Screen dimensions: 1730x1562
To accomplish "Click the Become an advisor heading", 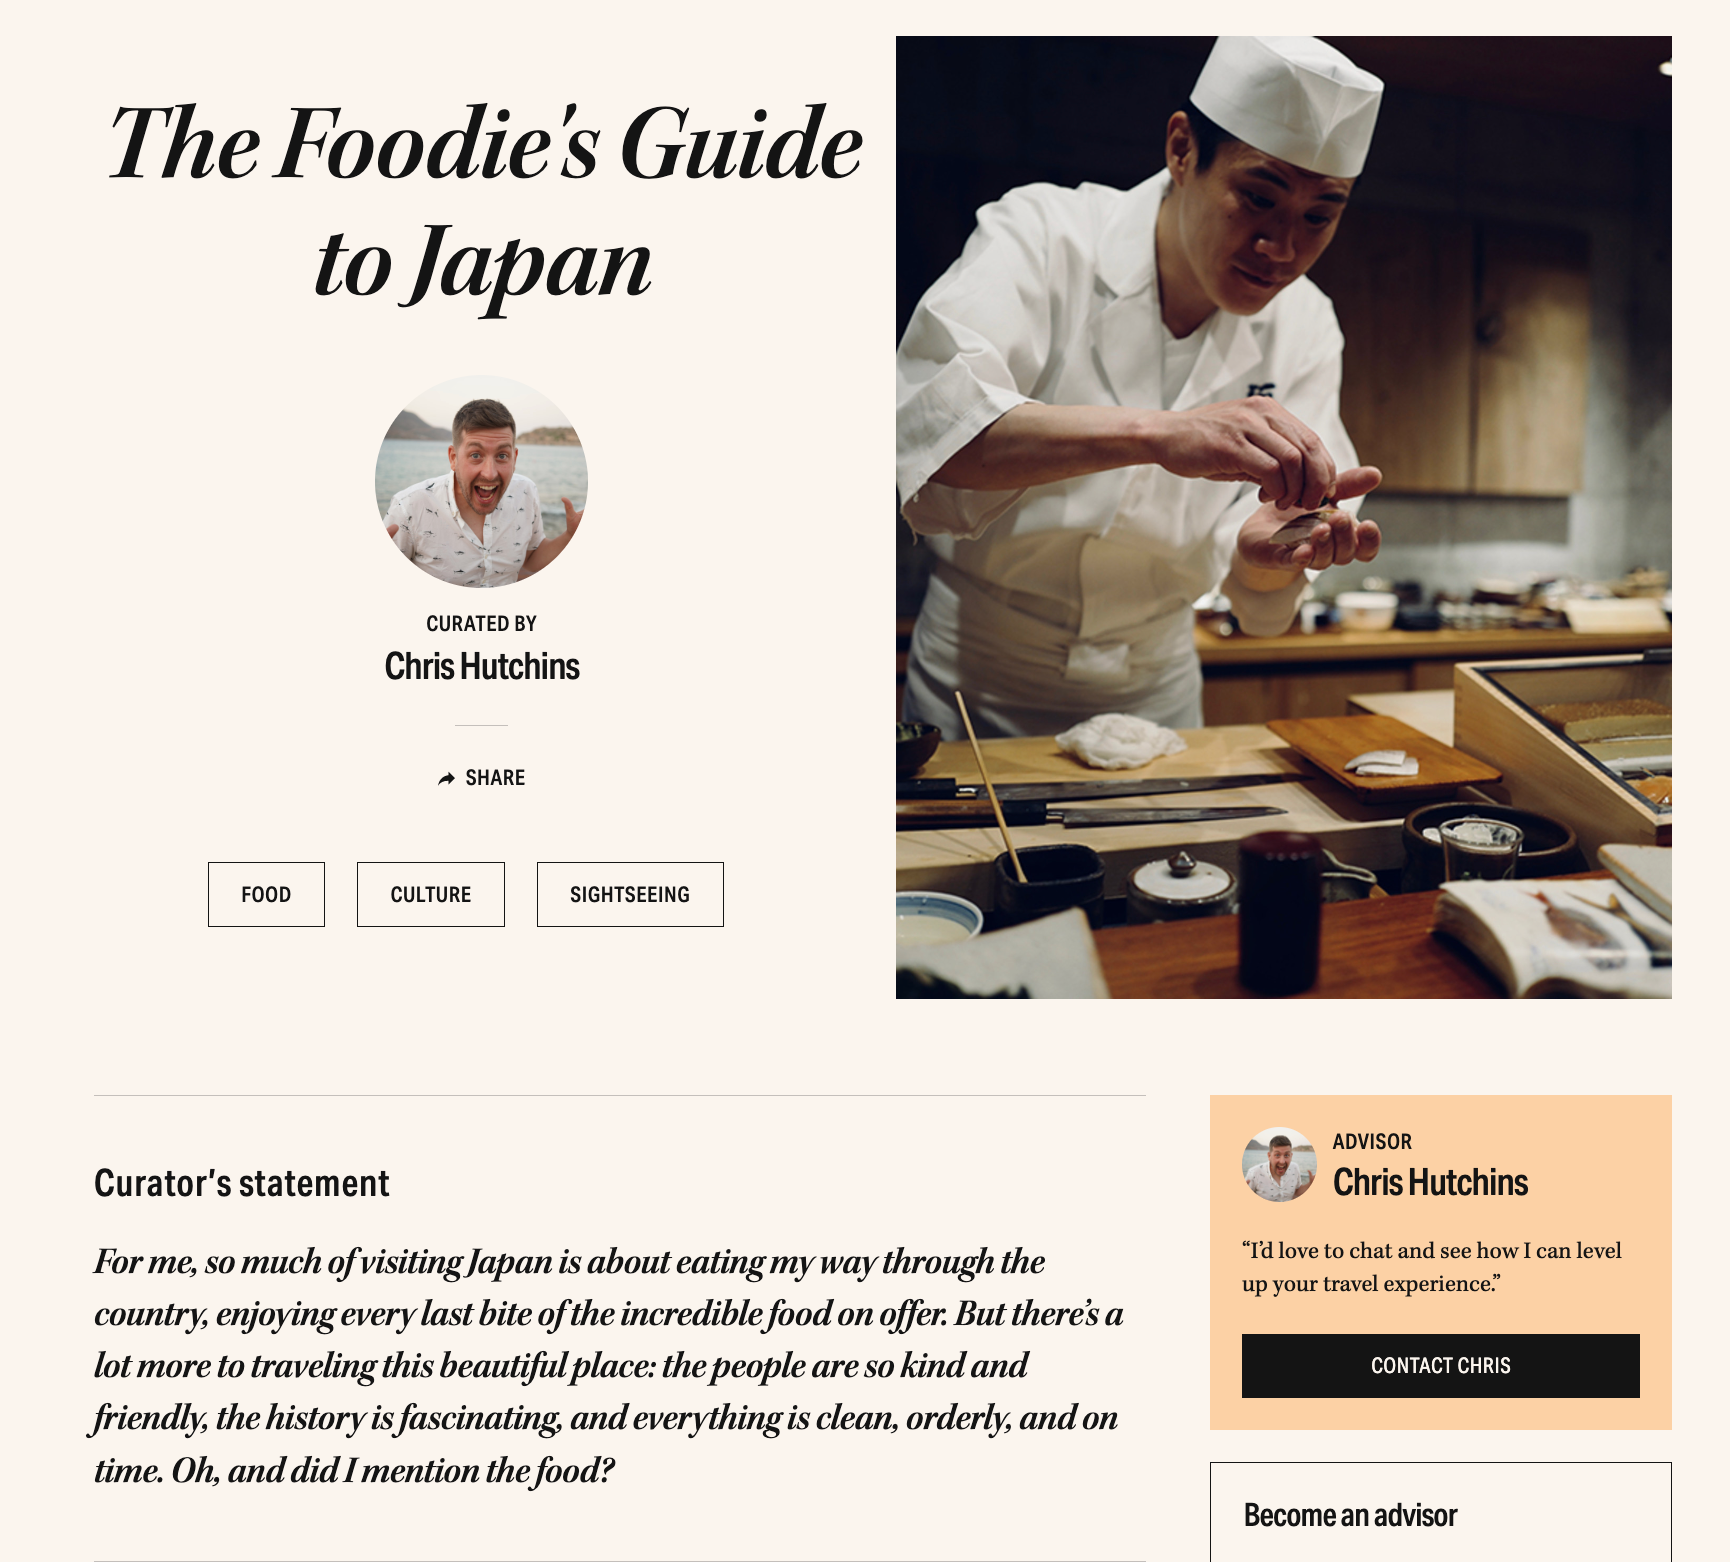I will pos(1350,1515).
